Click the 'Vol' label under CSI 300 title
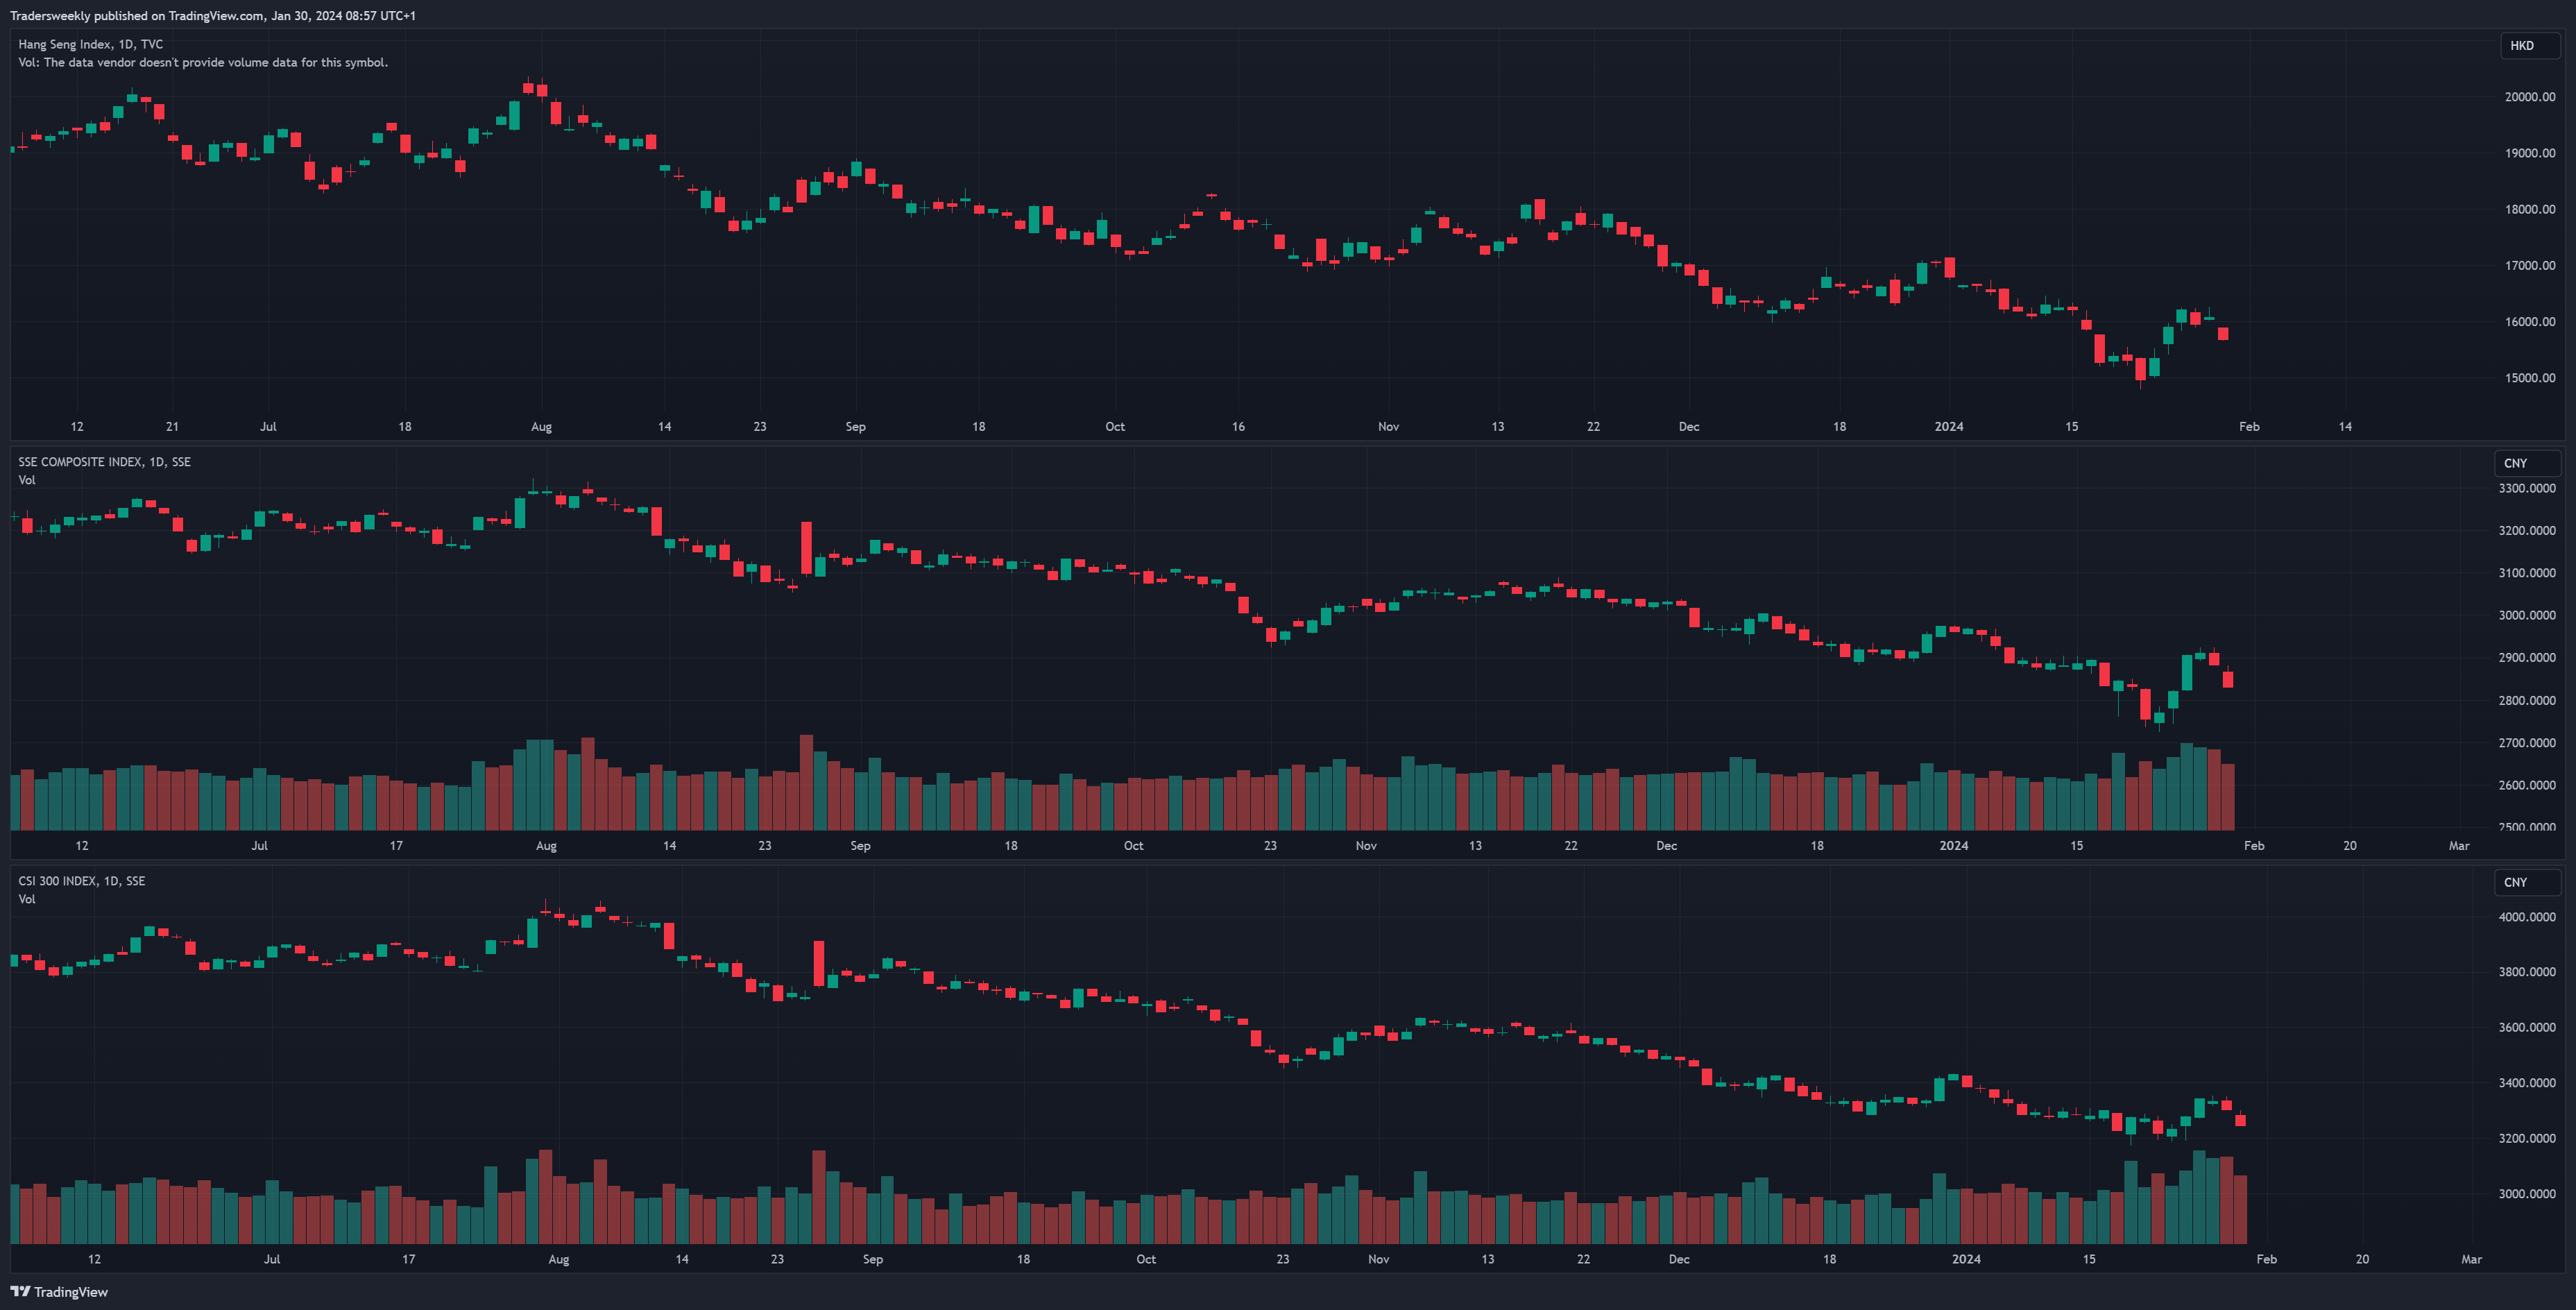Viewport: 2576px width, 1310px height. 27,899
